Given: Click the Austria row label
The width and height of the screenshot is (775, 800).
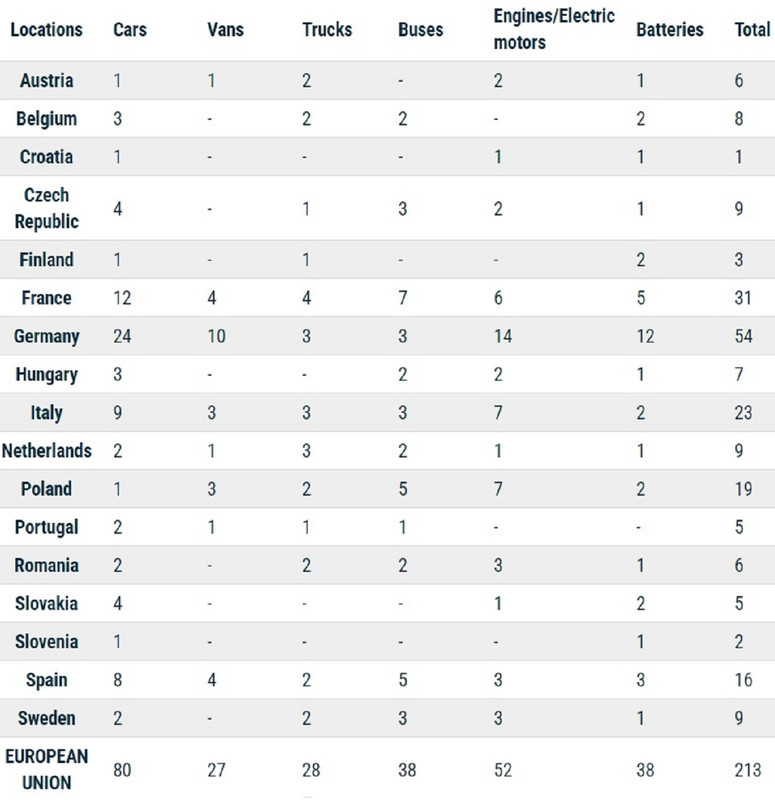Looking at the screenshot, I should pyautogui.click(x=46, y=81).
